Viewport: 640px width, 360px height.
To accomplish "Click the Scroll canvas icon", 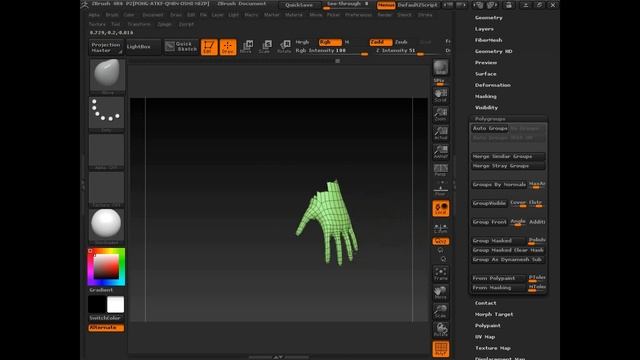I will (440, 95).
